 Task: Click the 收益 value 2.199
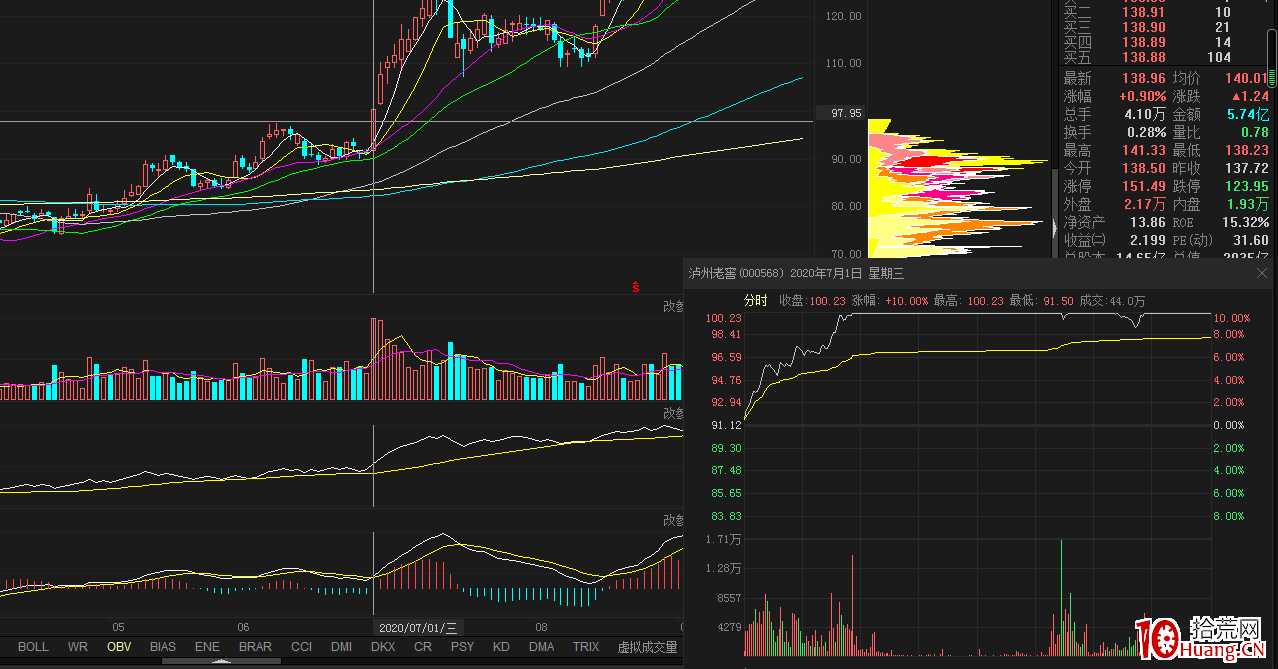pyautogui.click(x=1147, y=240)
